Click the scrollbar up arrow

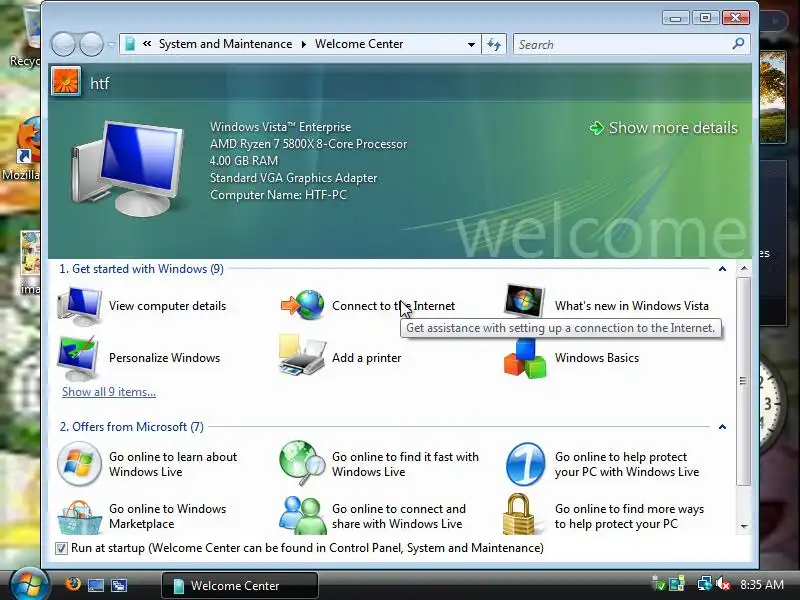tap(744, 268)
